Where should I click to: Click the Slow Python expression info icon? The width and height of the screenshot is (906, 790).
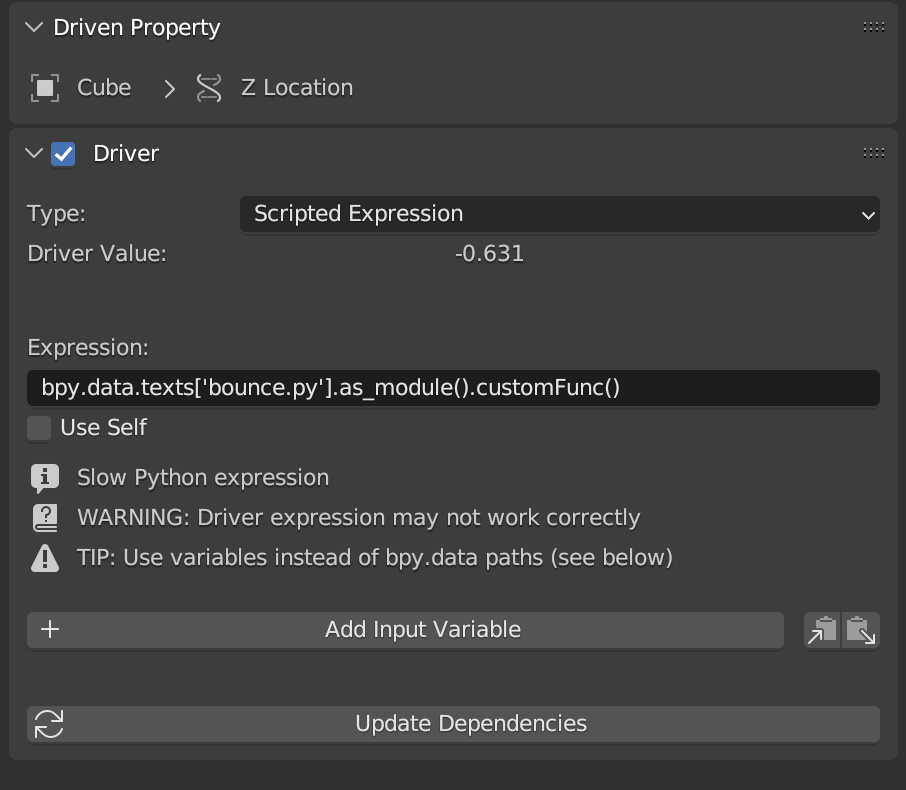(x=45, y=478)
